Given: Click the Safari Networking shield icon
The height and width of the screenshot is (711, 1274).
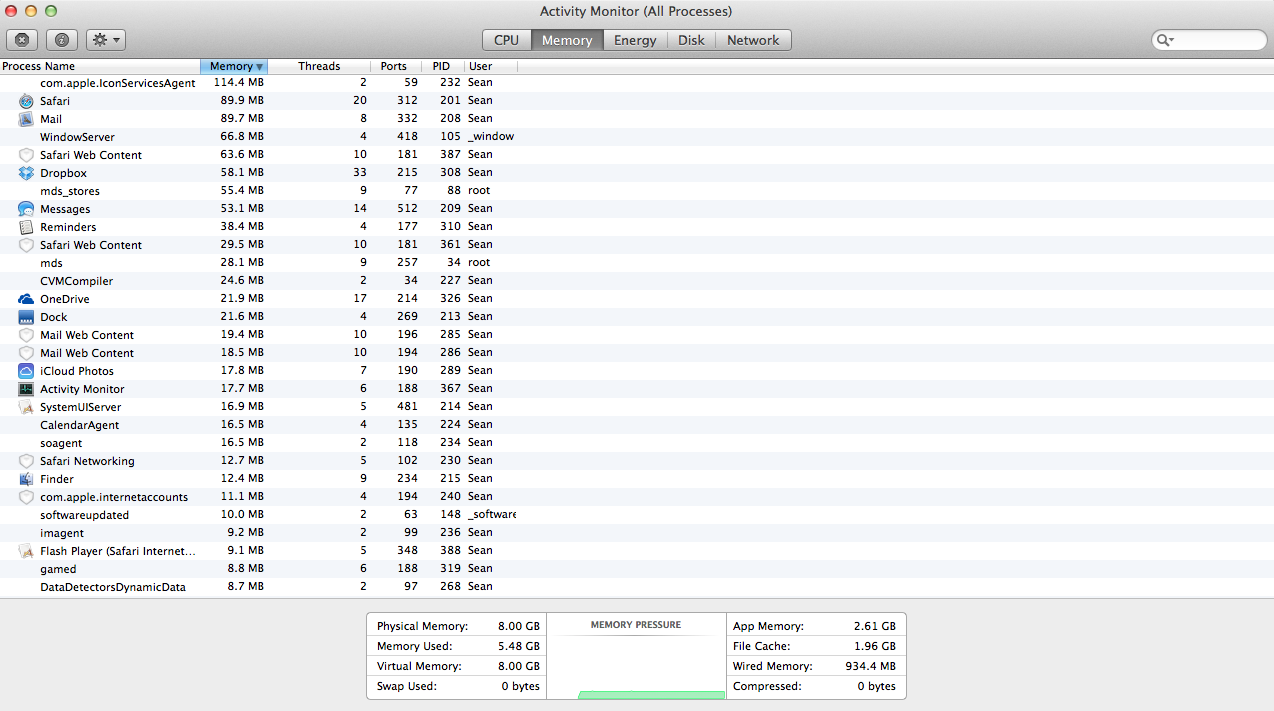Looking at the screenshot, I should tap(26, 461).
